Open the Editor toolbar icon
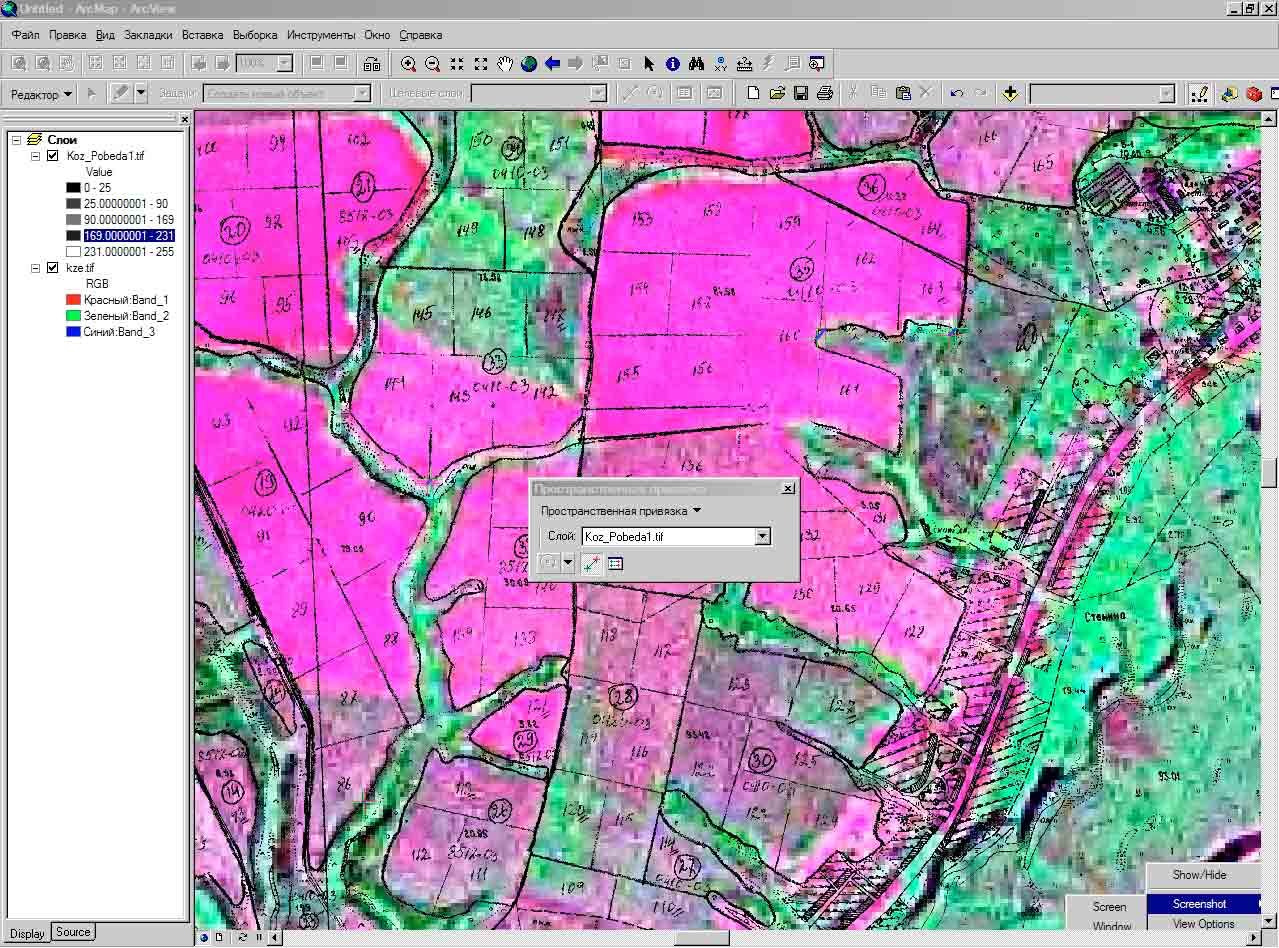1279x948 pixels. coord(1200,93)
